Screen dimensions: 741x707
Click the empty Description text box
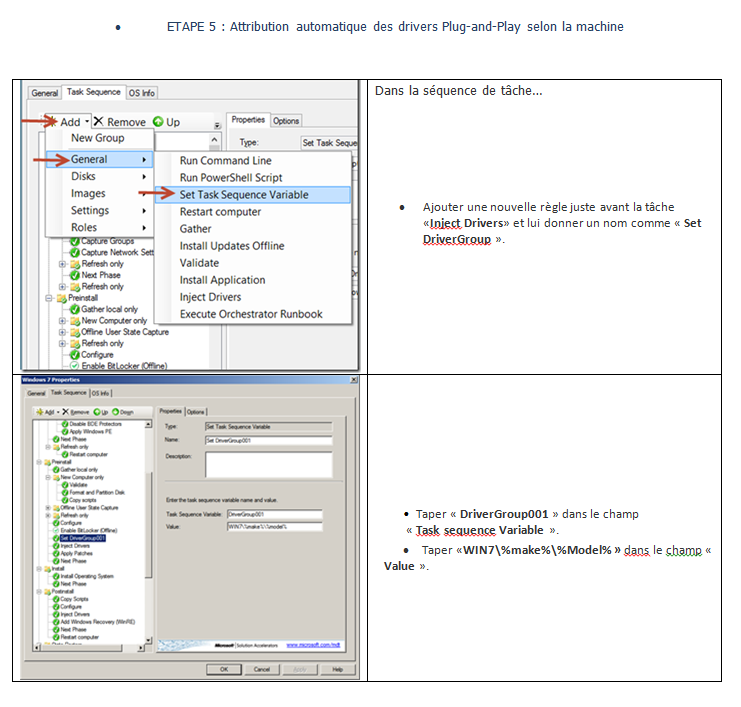pos(268,464)
